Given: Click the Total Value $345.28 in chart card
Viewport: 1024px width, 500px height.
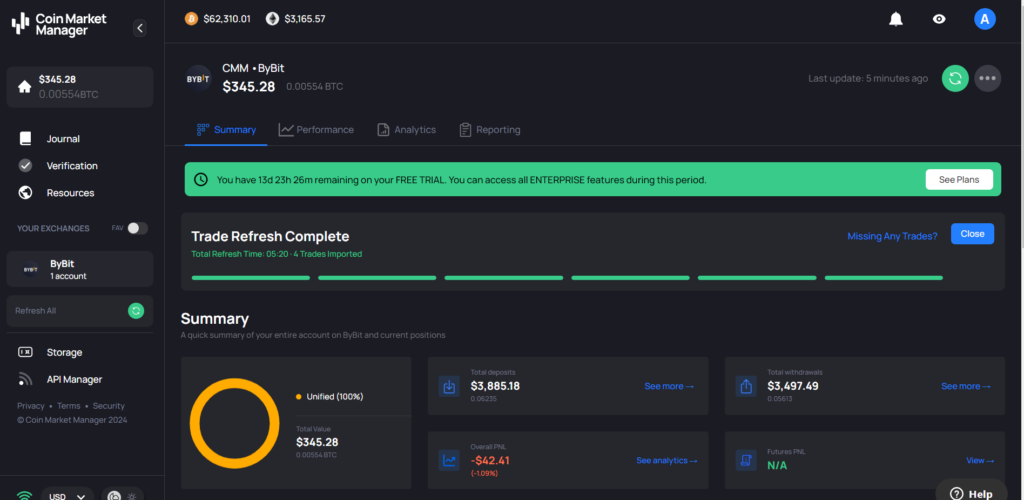Looking at the screenshot, I should (317, 442).
